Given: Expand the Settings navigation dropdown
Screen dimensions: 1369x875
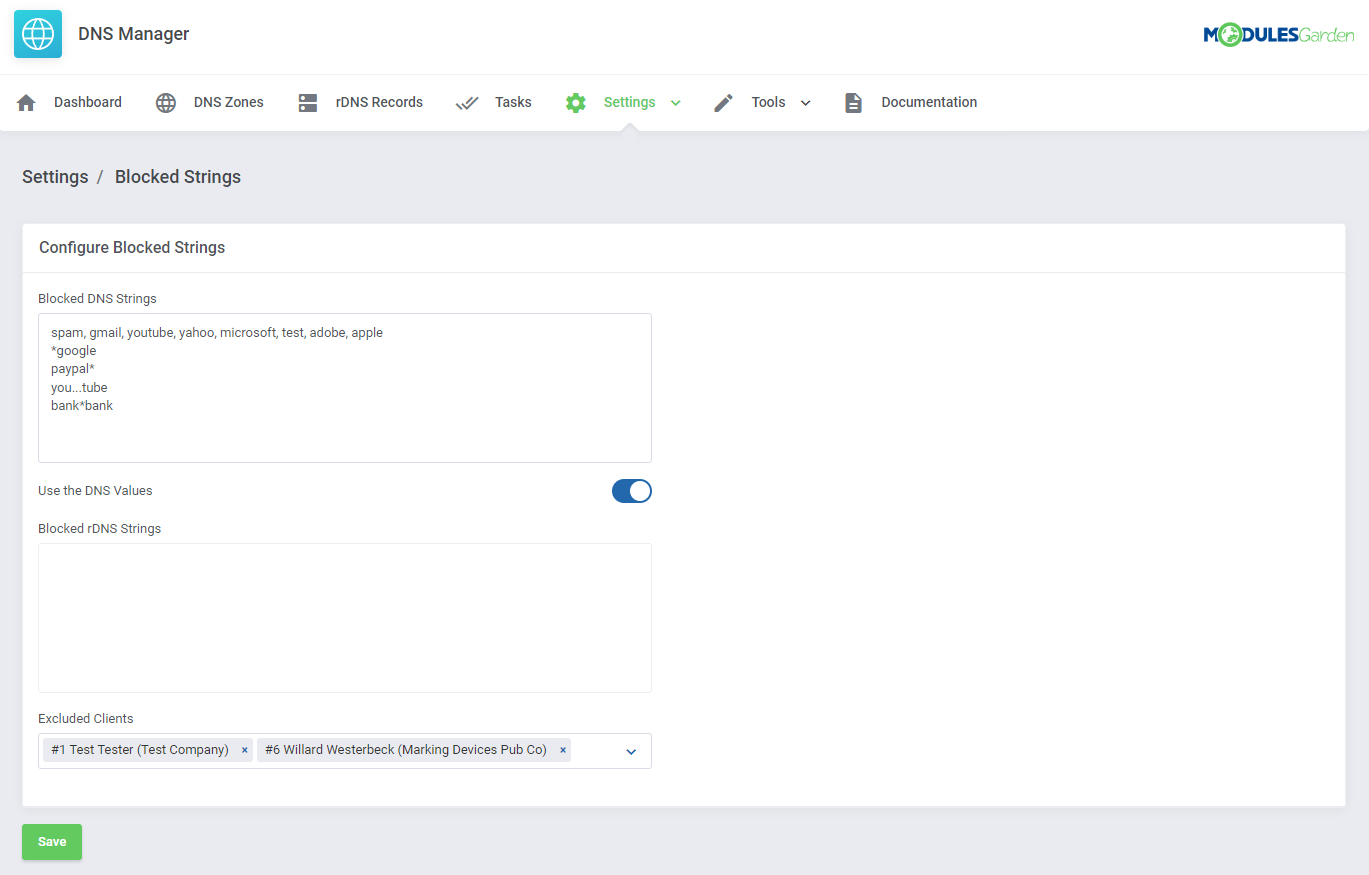Looking at the screenshot, I should (x=675, y=101).
